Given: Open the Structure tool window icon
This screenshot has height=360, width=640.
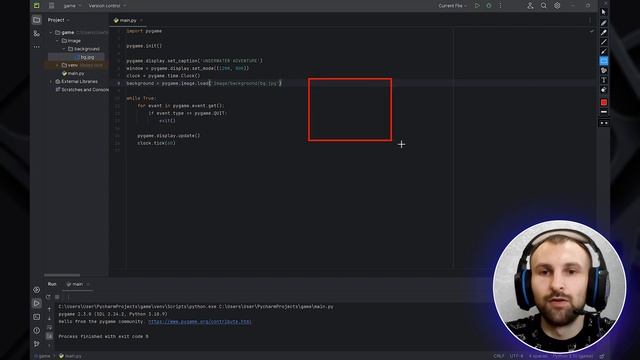Looking at the screenshot, I should click(37, 33).
